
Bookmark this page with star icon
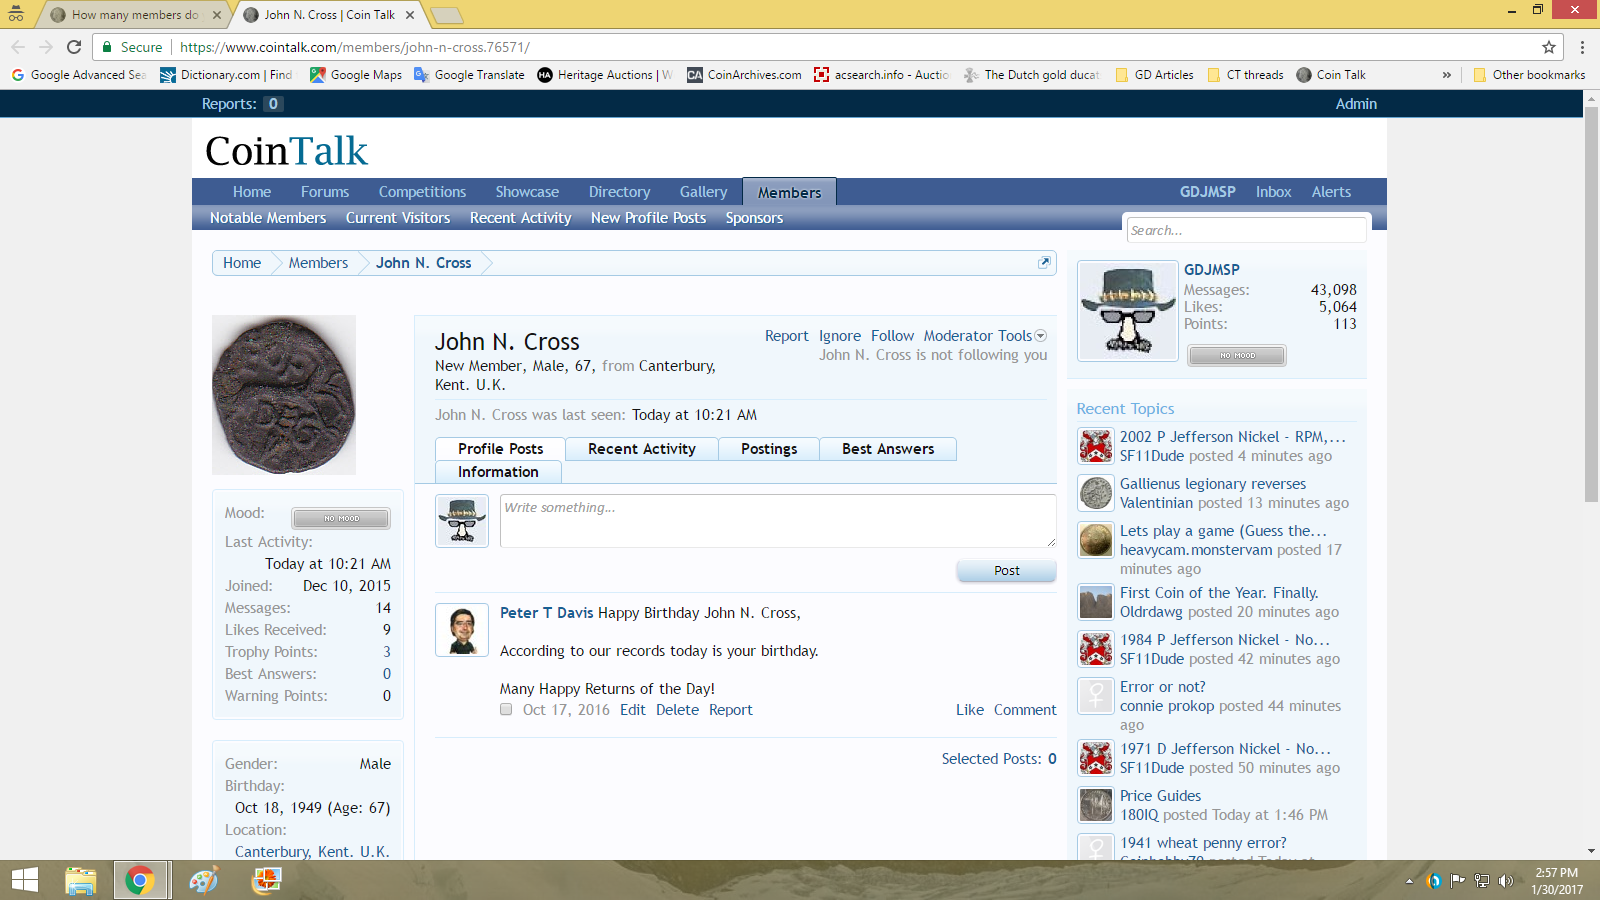click(x=1549, y=47)
